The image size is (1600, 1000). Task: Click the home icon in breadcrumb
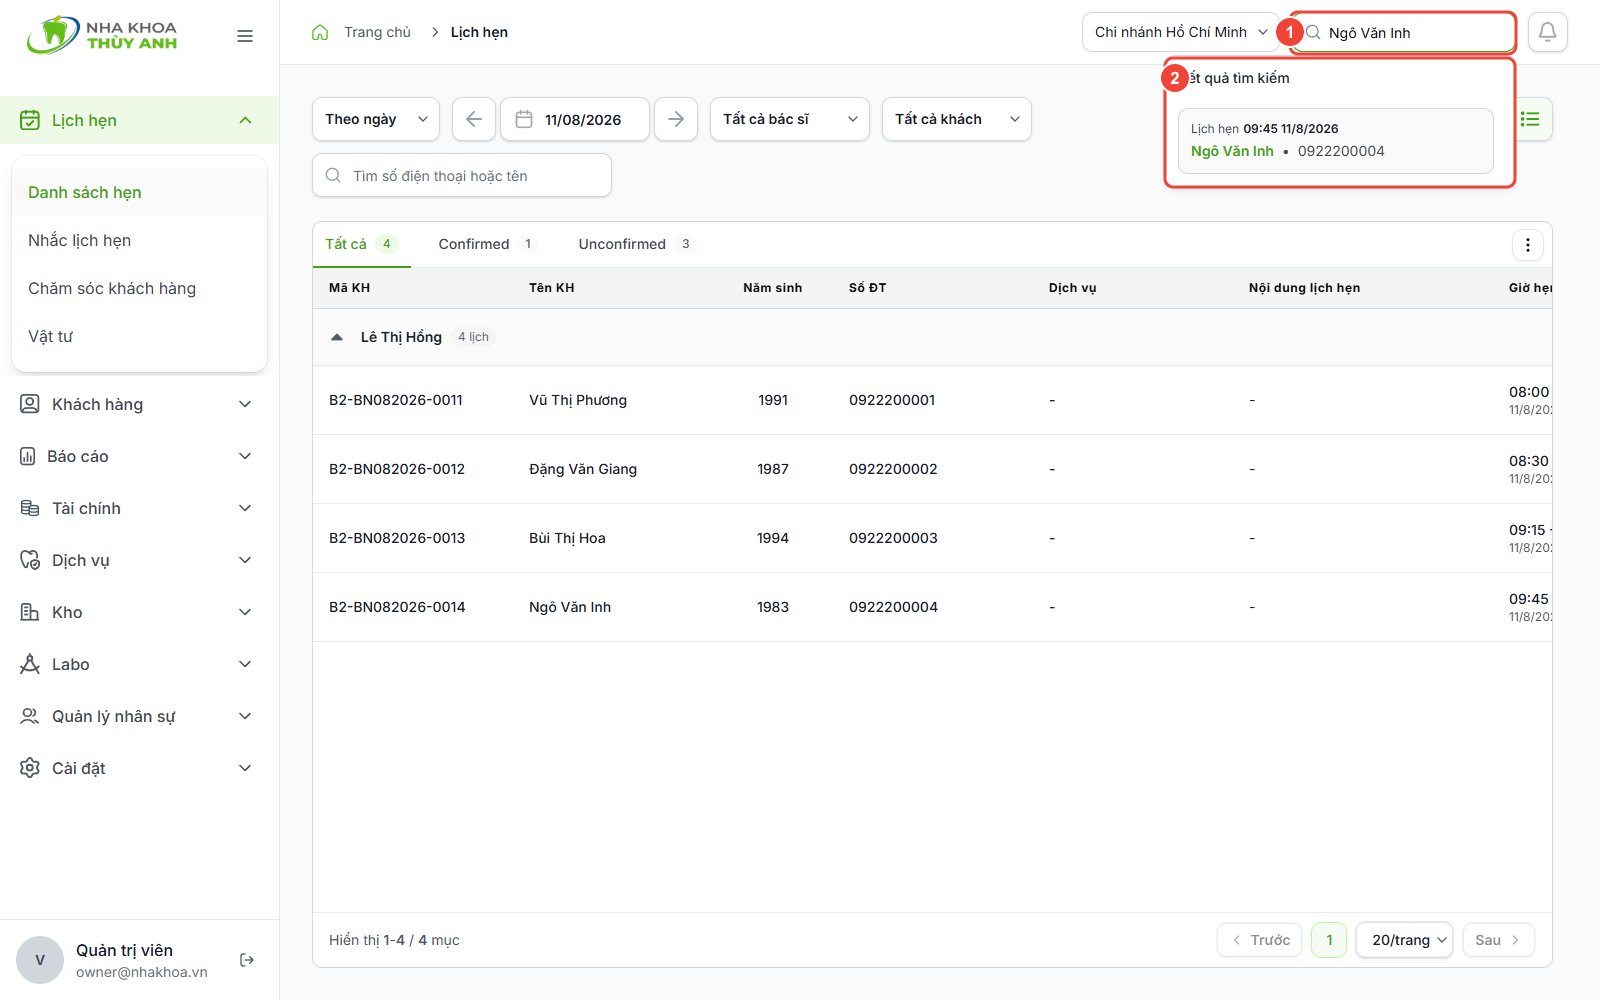pos(320,32)
